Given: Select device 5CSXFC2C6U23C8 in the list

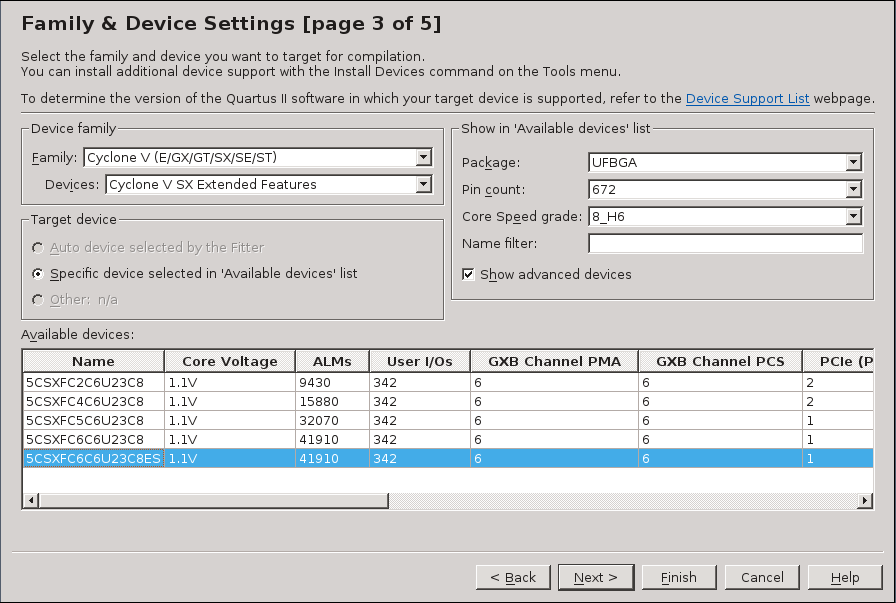Looking at the screenshot, I should click(x=85, y=382).
